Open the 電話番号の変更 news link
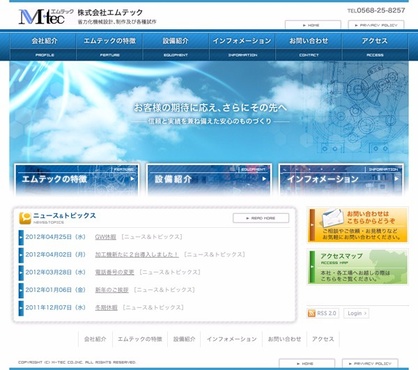Screen dimensions: 418x370 point(114,272)
